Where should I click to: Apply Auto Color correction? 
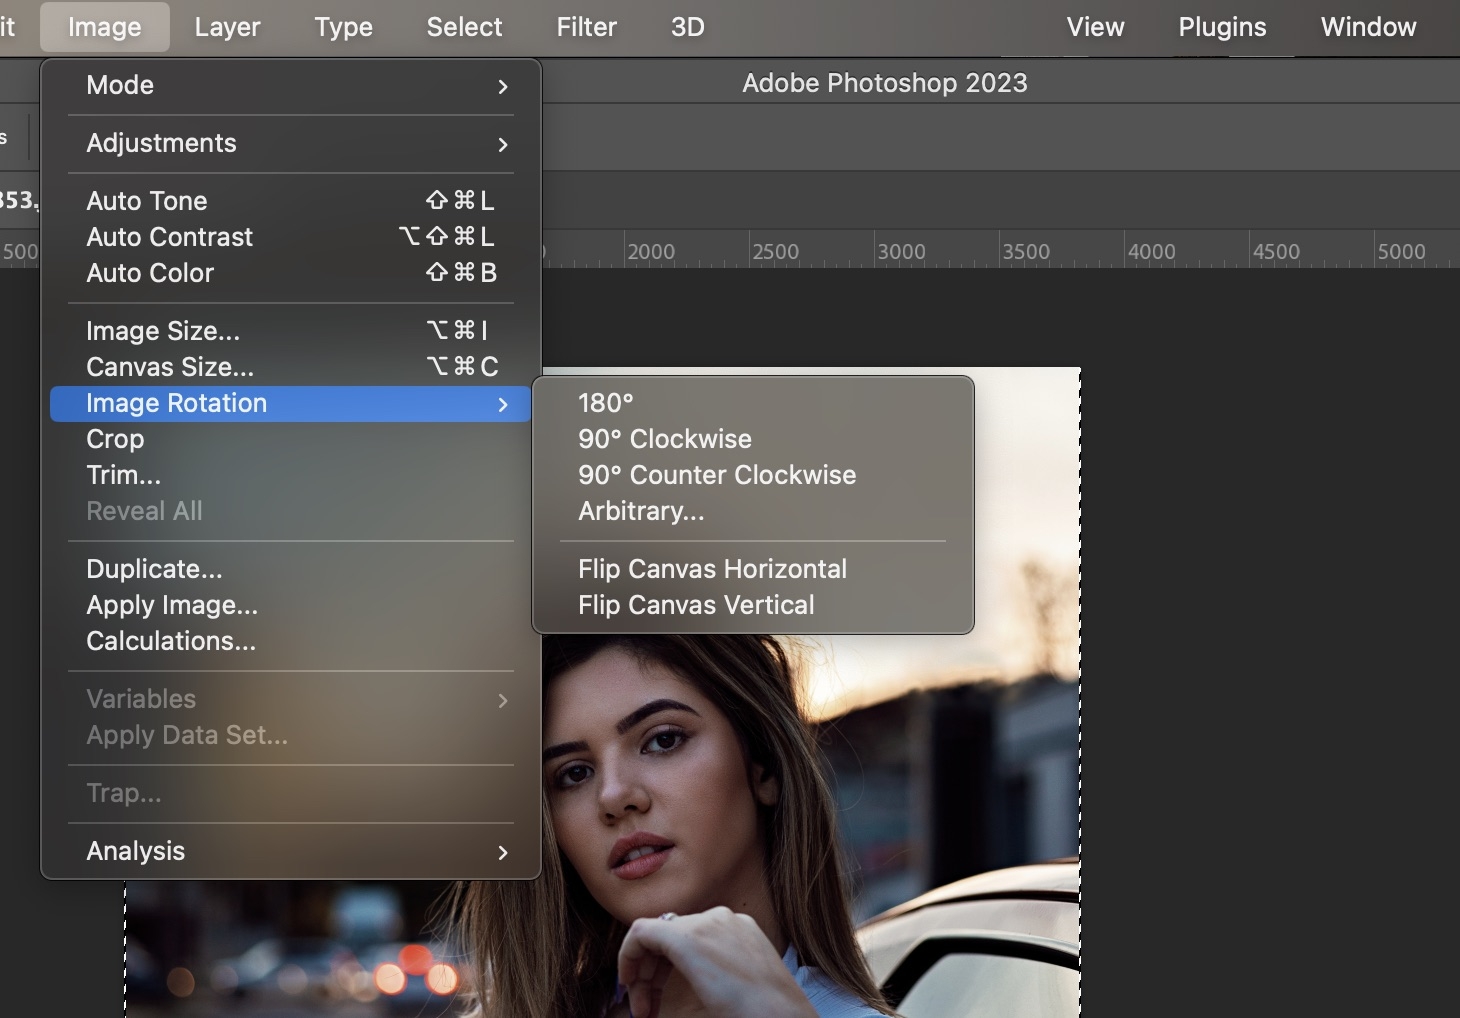click(150, 273)
